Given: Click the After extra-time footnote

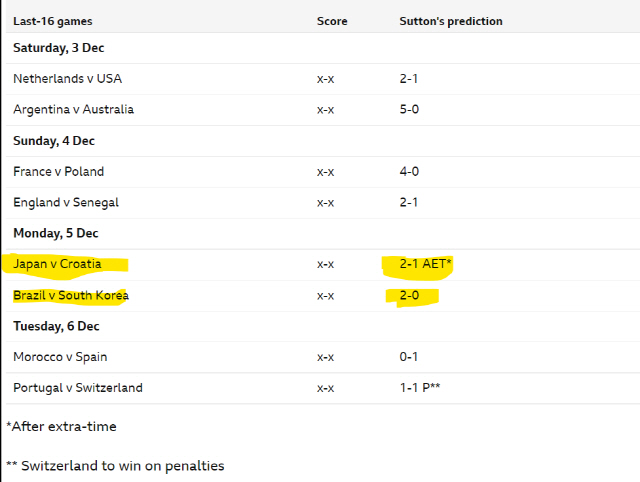Looking at the screenshot, I should click(x=61, y=426).
